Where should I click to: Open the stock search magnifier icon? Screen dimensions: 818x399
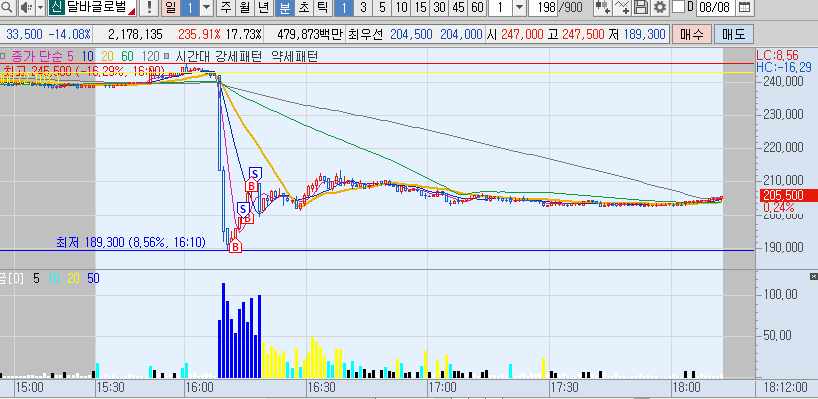click(7, 7)
